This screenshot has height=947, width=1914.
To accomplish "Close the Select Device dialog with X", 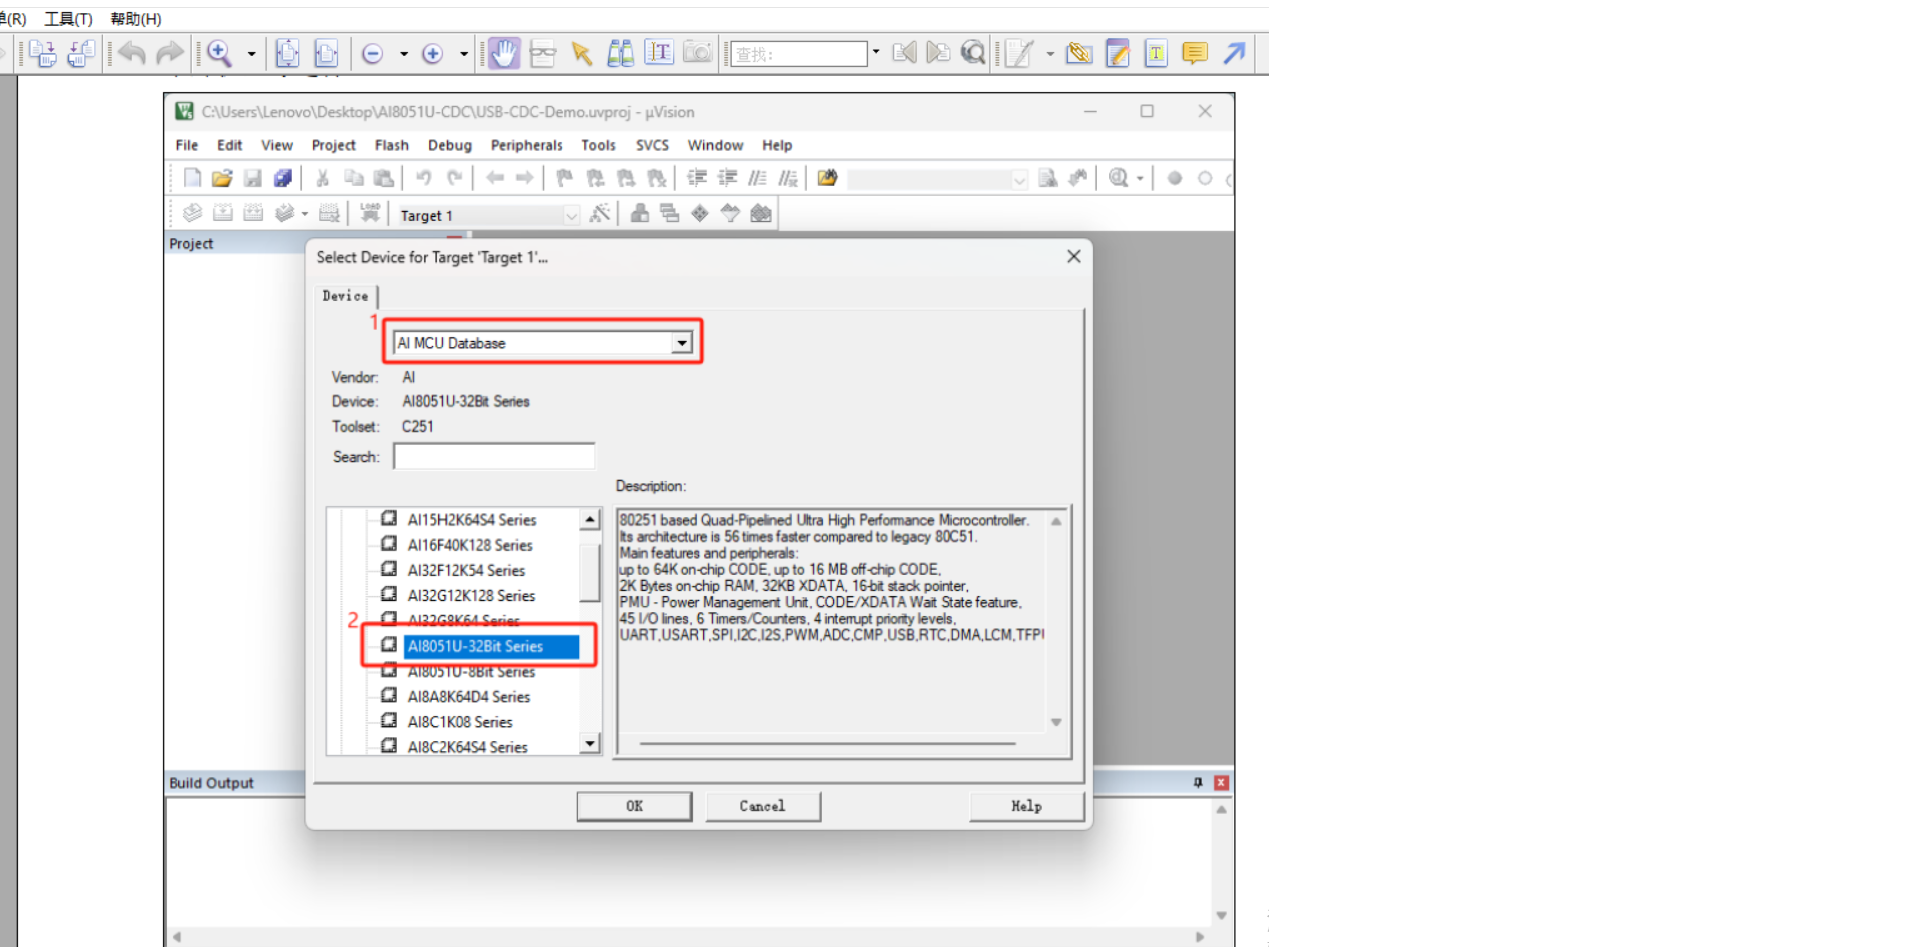I will tap(1074, 257).
